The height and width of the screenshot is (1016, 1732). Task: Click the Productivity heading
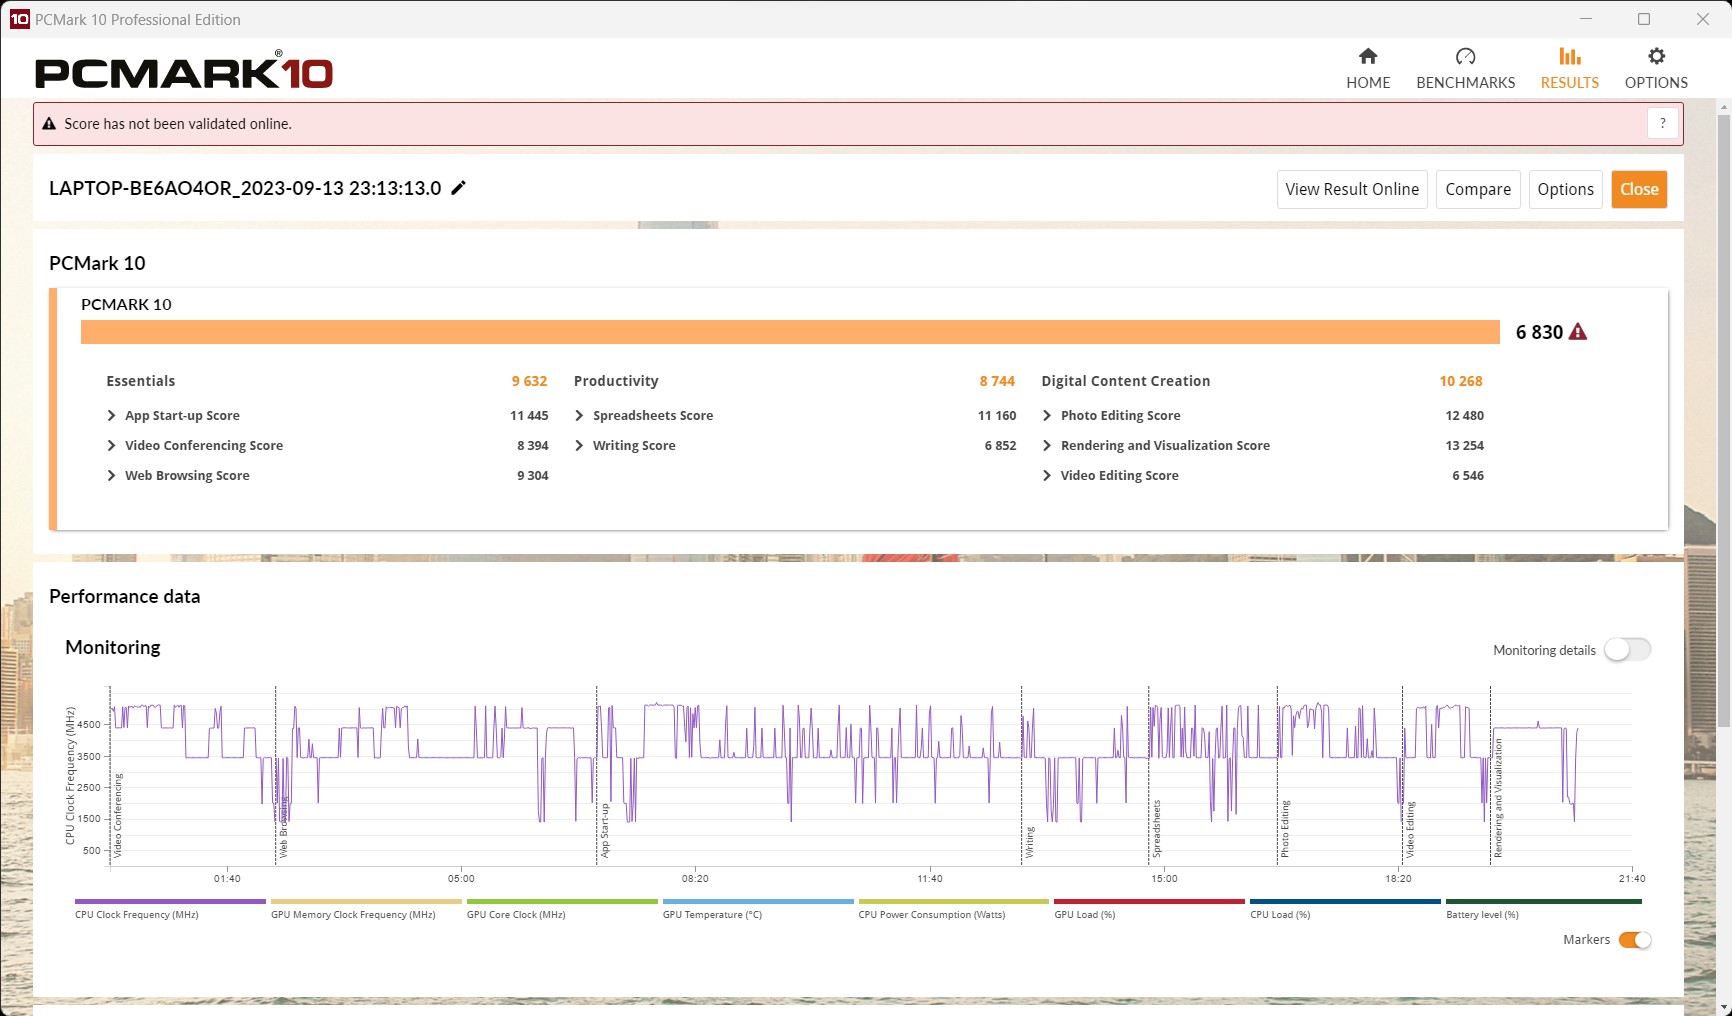pos(616,381)
